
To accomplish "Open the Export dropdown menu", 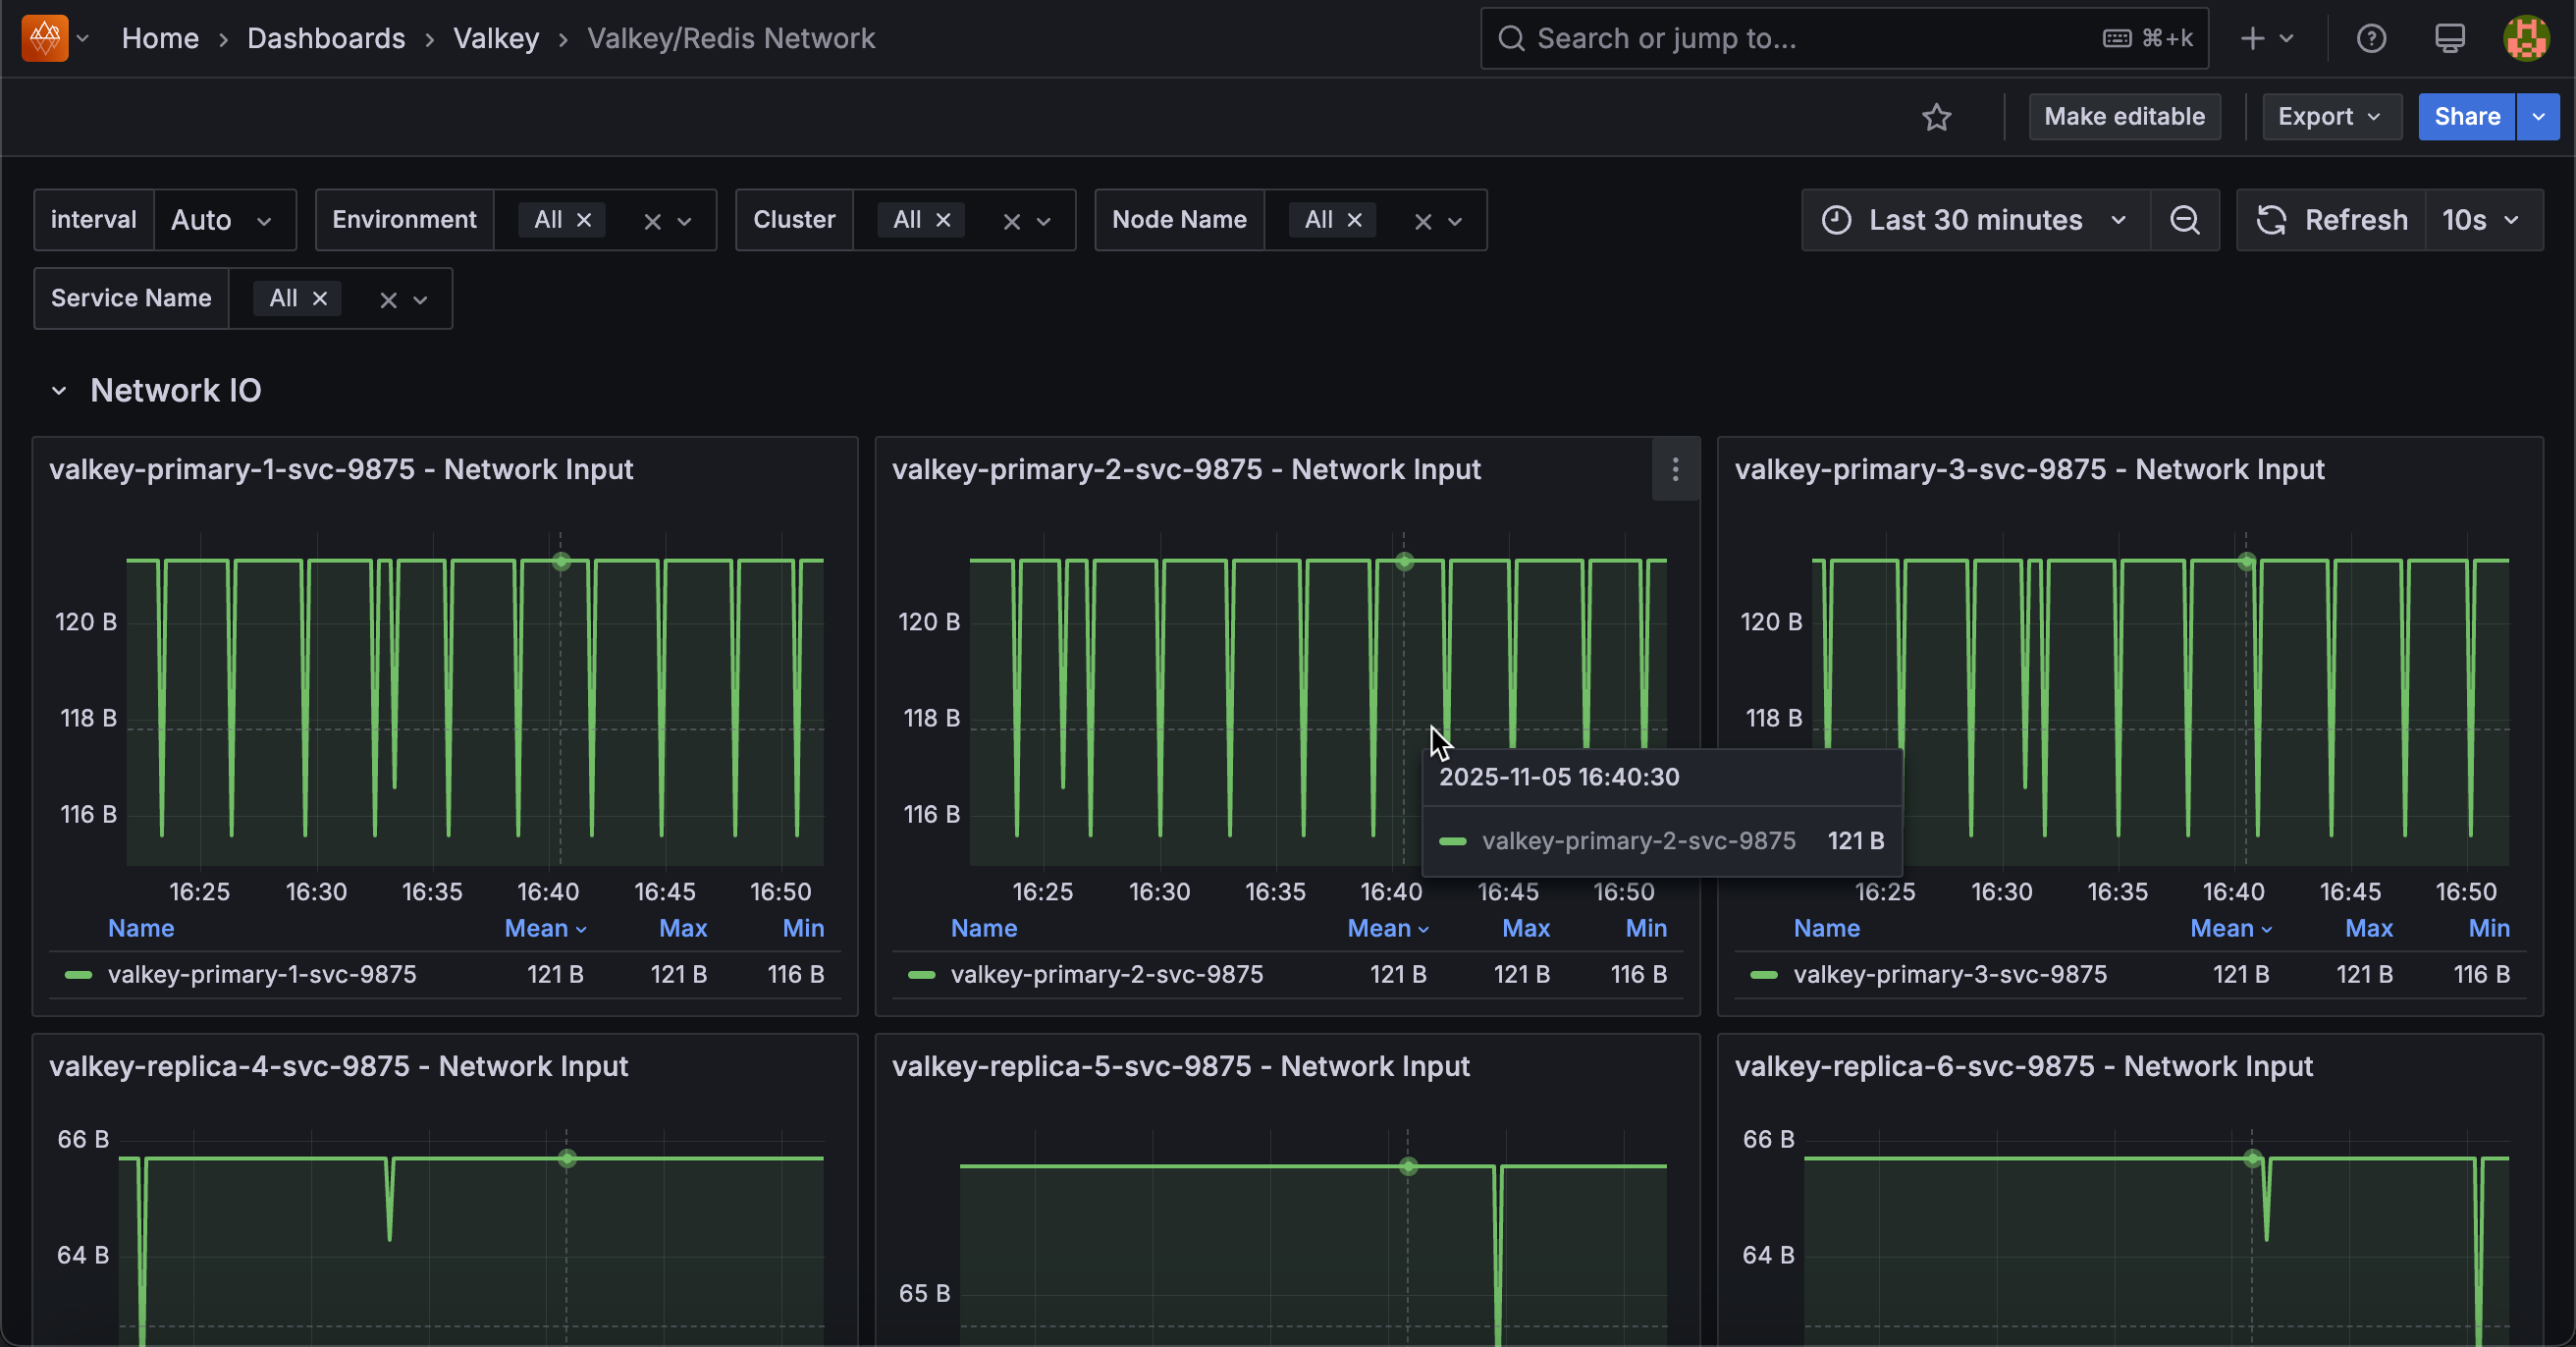I will coord(2330,117).
